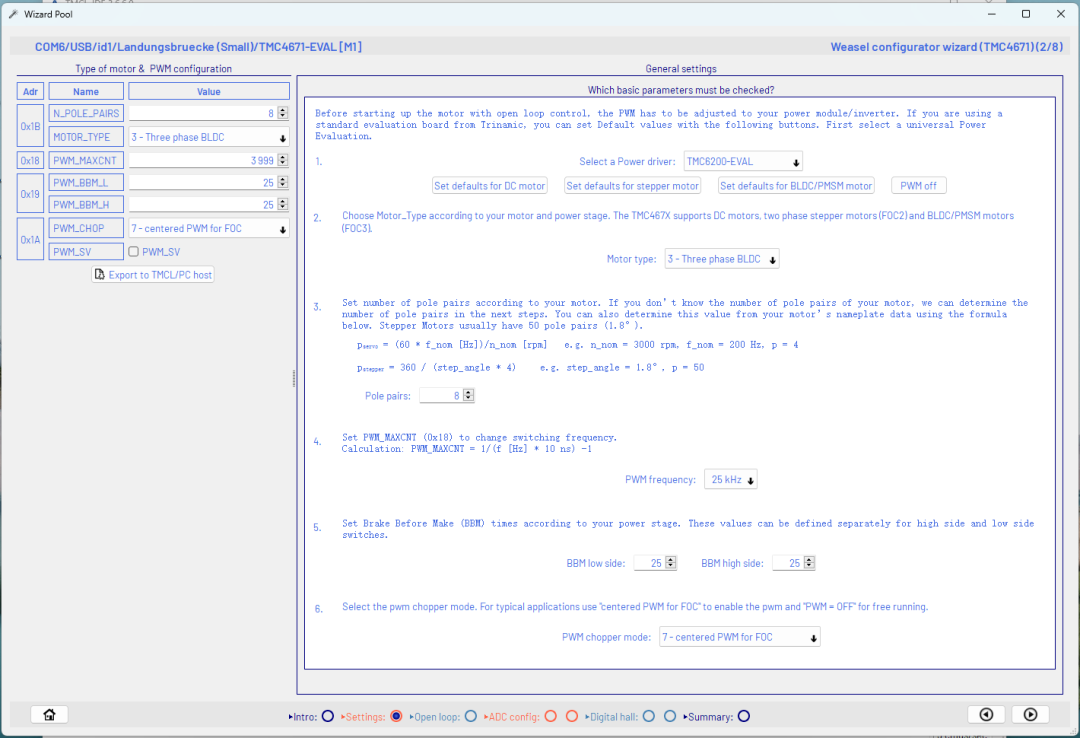The image size is (1080, 738).
Task: Select first ADC config step circle
Action: point(550,717)
